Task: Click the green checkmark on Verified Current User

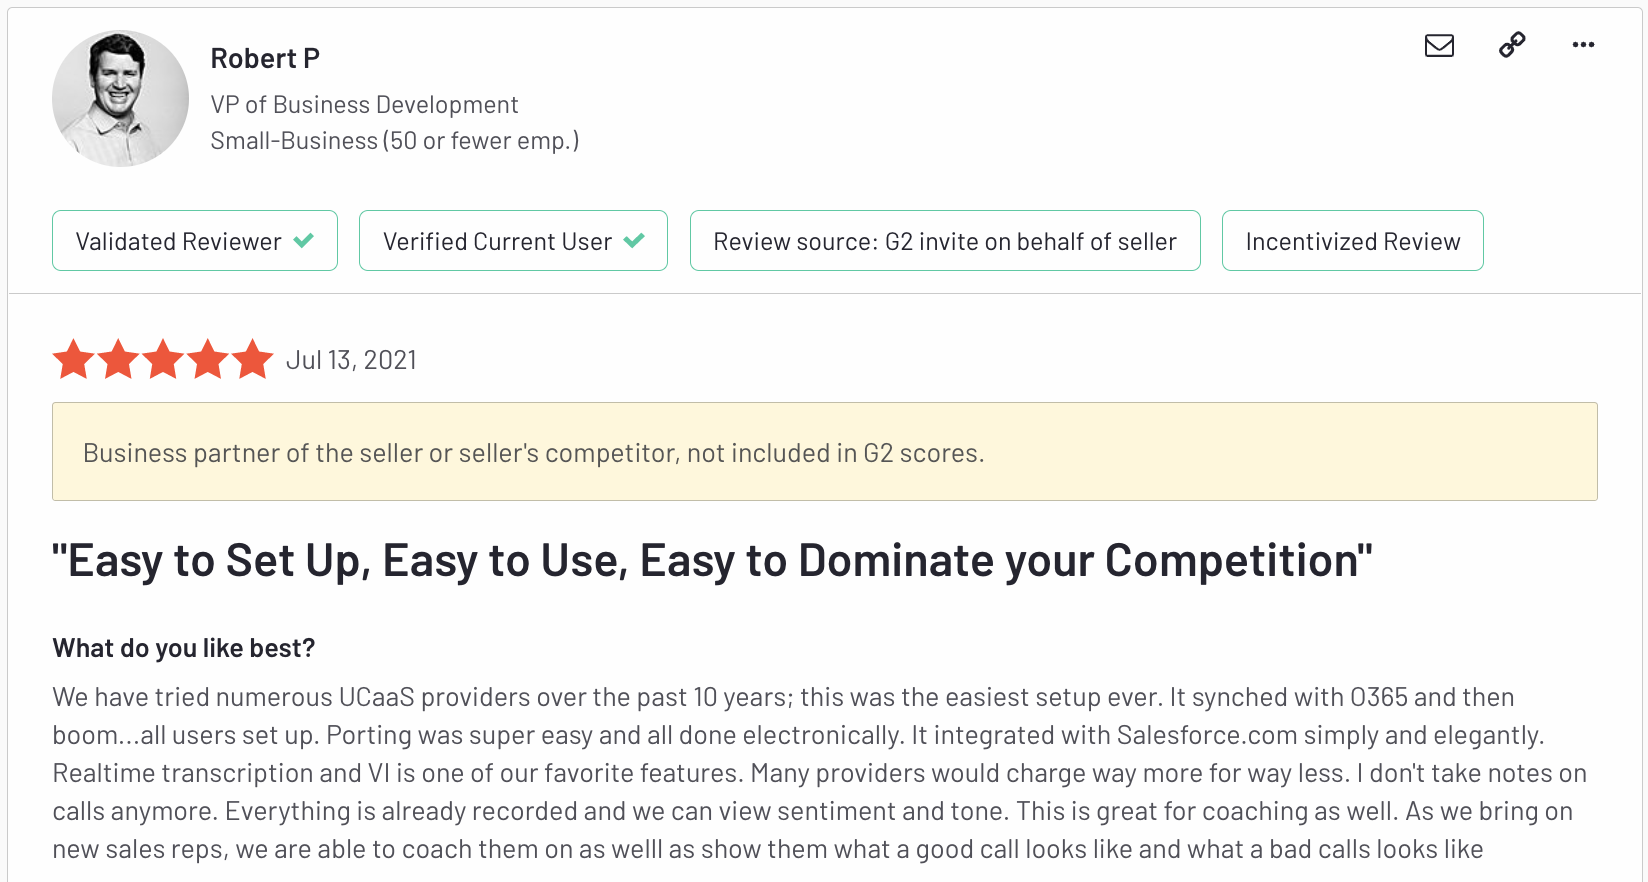Action: (x=634, y=241)
